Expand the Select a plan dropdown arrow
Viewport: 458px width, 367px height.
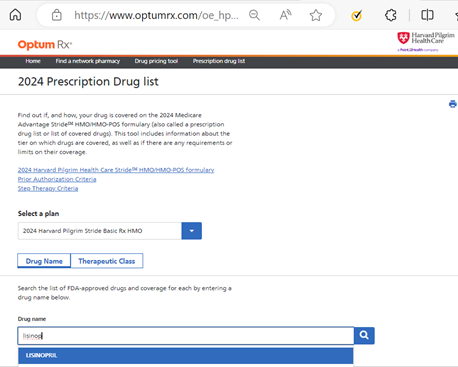(192, 231)
